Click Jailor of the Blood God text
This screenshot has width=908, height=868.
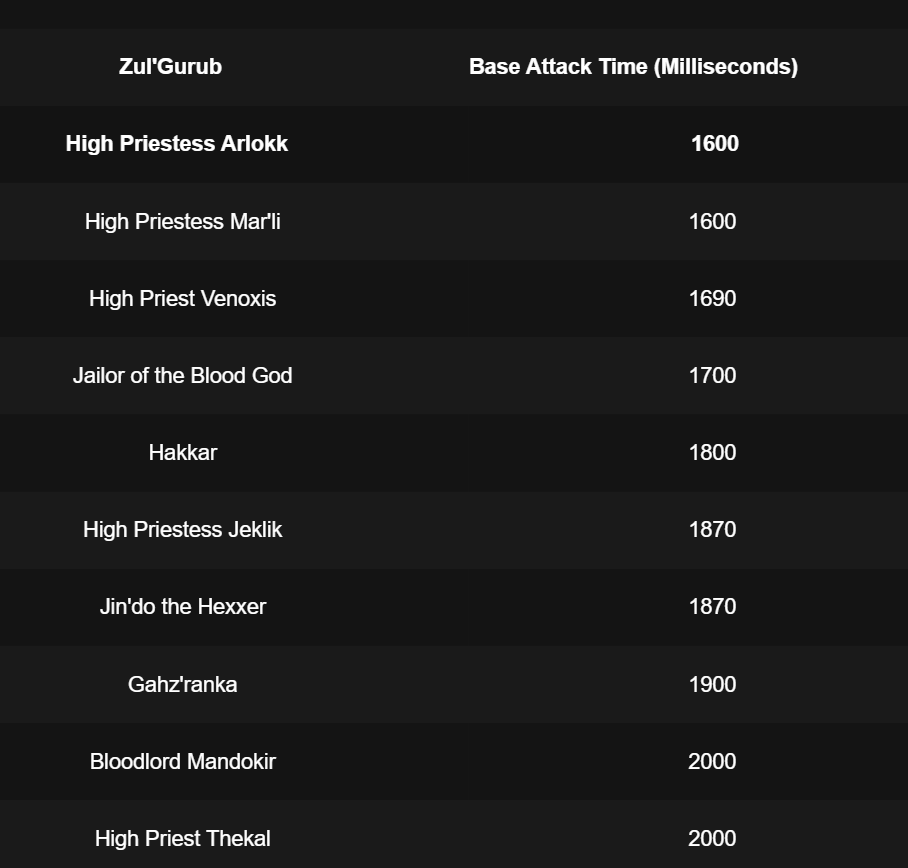coord(182,375)
